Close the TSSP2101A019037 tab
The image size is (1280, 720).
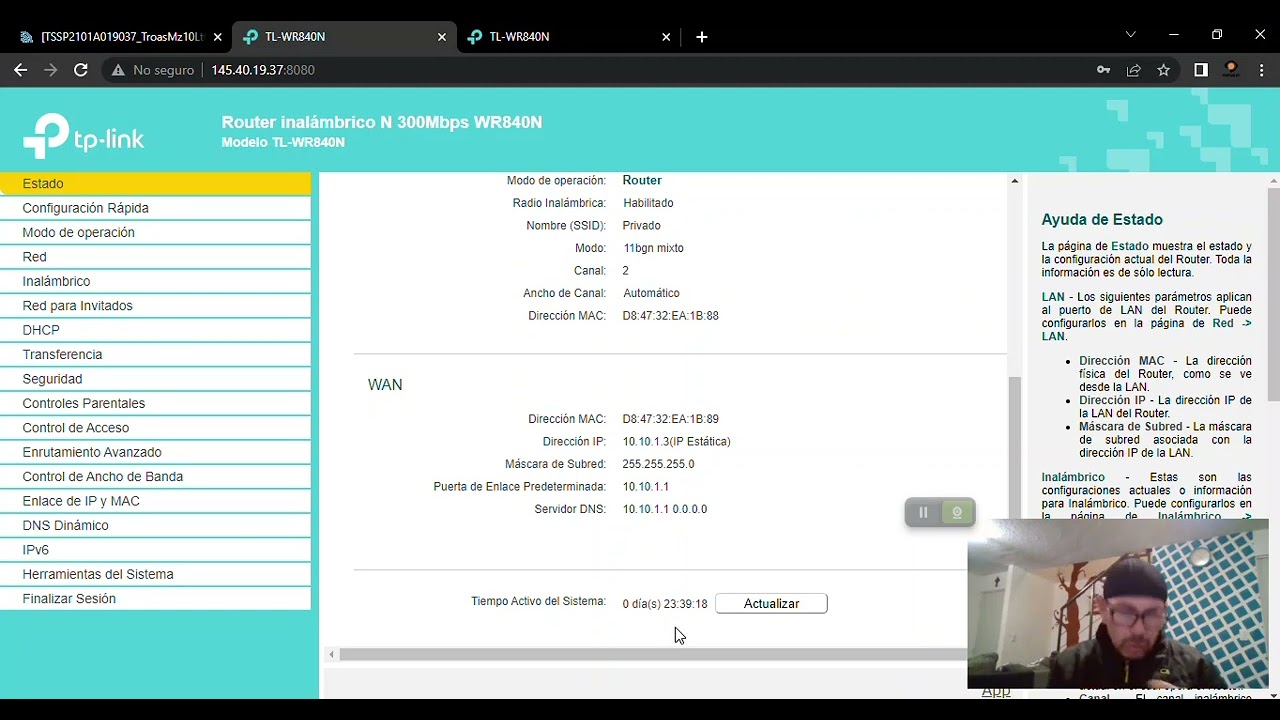click(x=218, y=37)
